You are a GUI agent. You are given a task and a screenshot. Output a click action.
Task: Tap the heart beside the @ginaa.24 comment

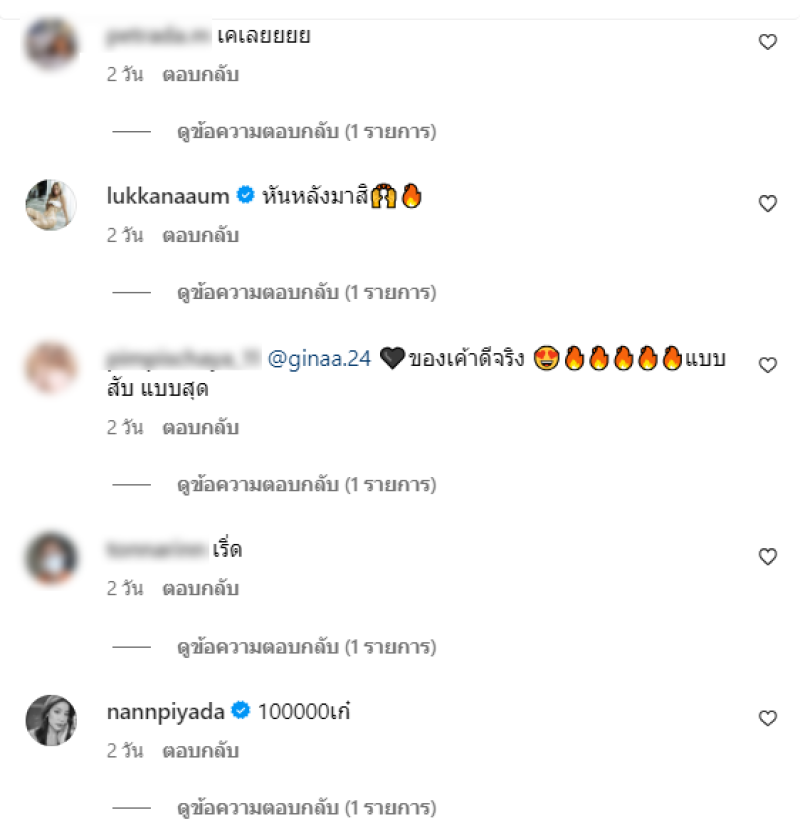pos(768,365)
